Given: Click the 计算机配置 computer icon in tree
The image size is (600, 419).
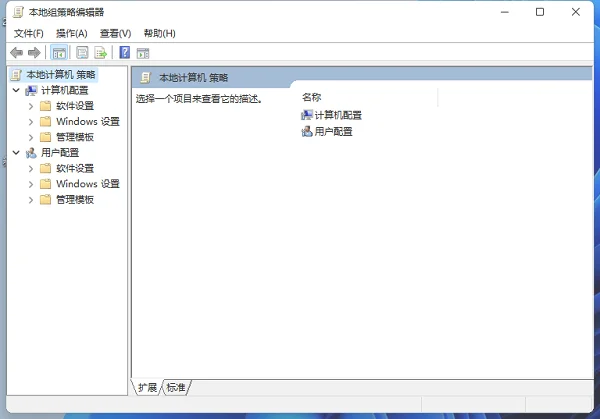Looking at the screenshot, I should tap(31, 91).
